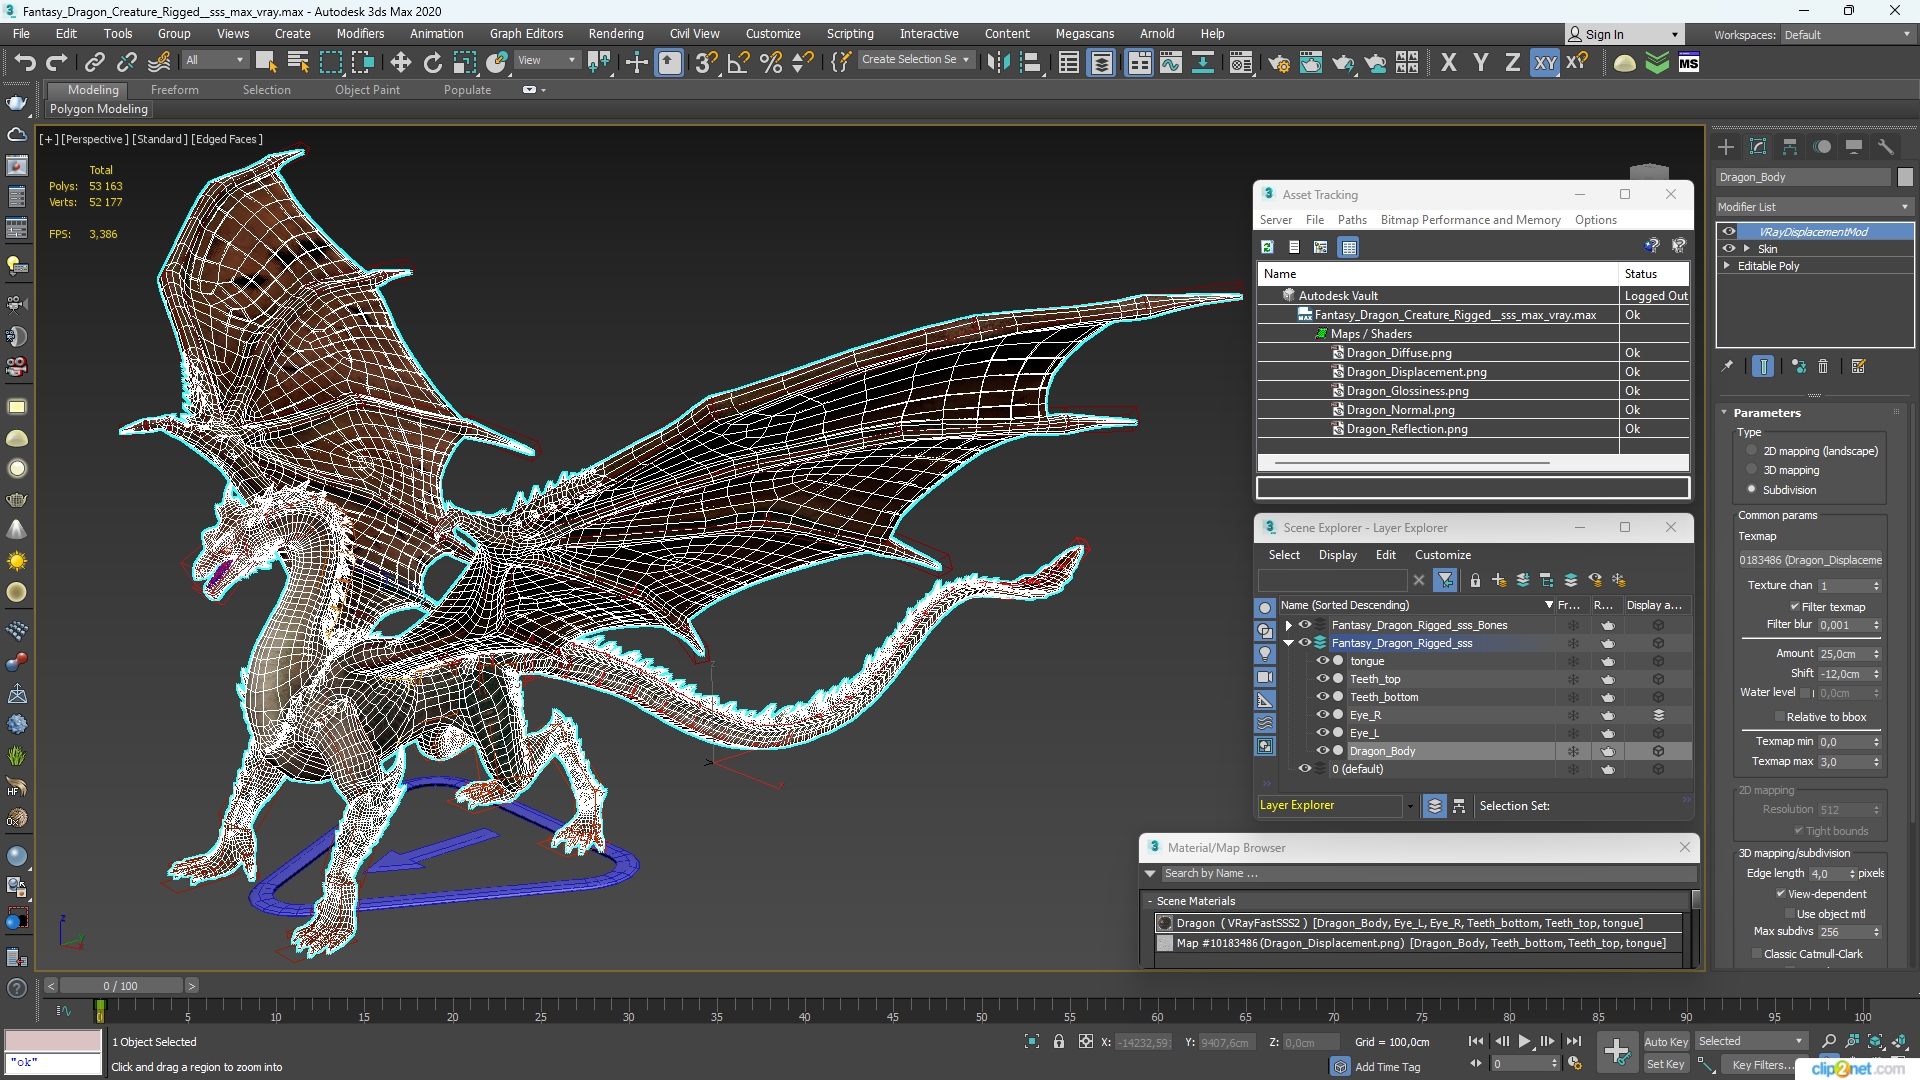Screen dimensions: 1920x1080
Task: Collapse the Parameters rollout
Action: point(1767,413)
